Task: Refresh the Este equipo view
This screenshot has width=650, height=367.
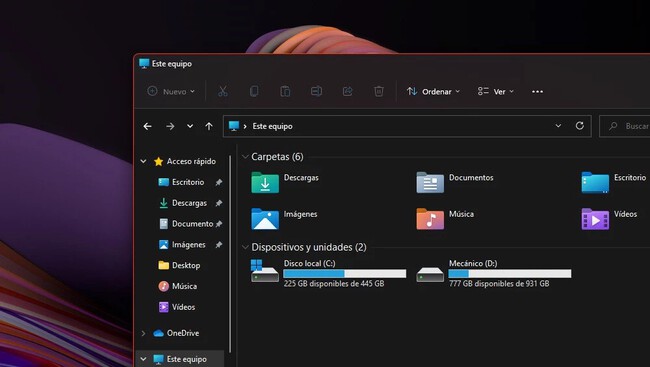Action: (x=580, y=126)
